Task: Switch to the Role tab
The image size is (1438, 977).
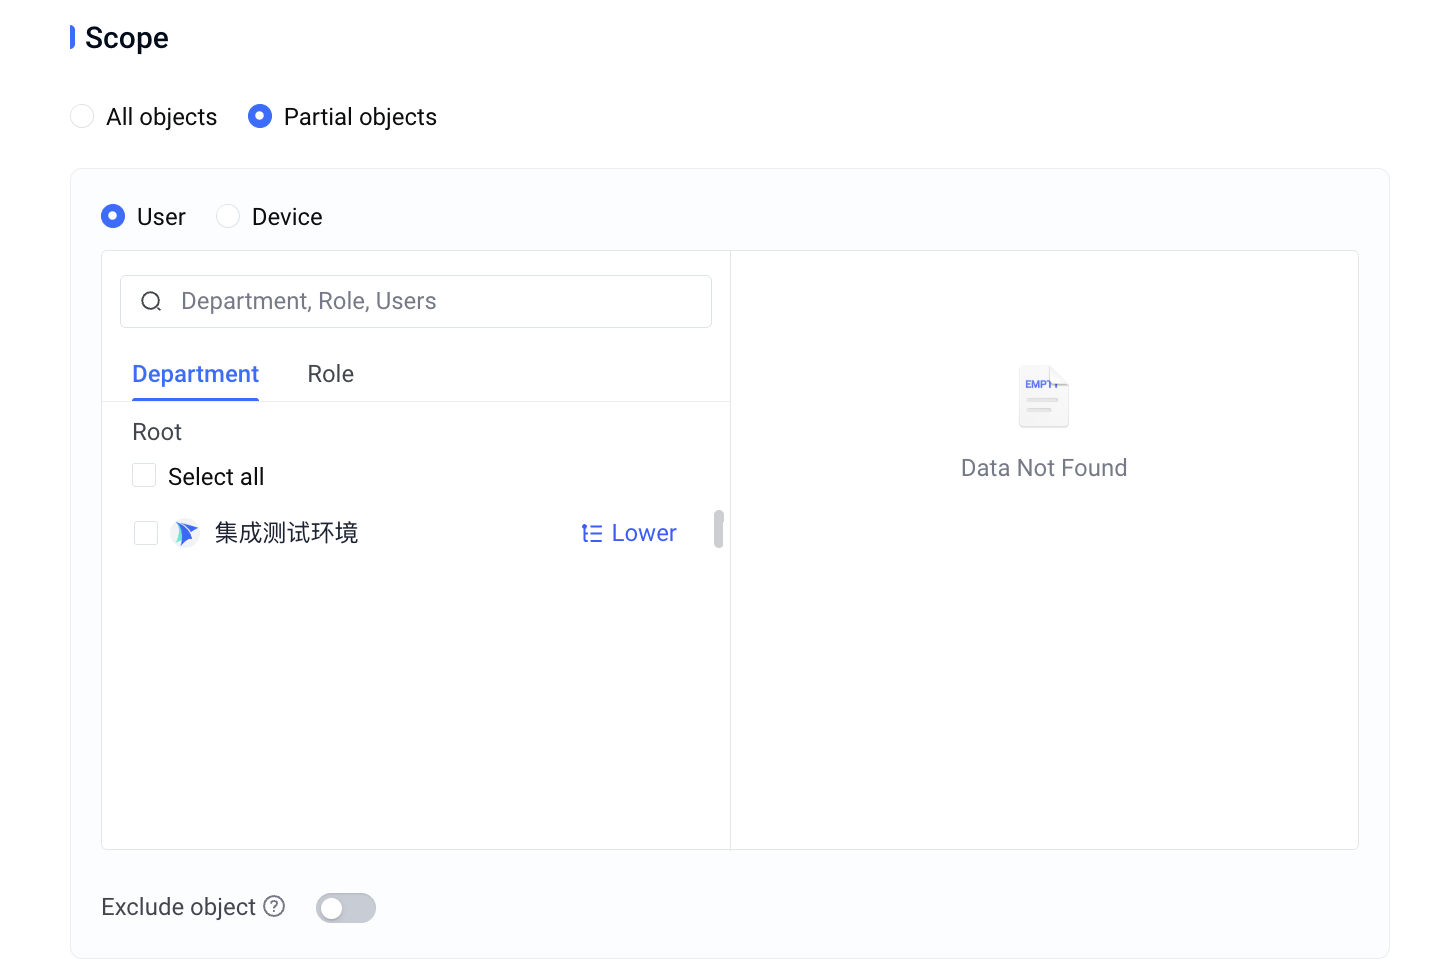Action: (x=331, y=374)
